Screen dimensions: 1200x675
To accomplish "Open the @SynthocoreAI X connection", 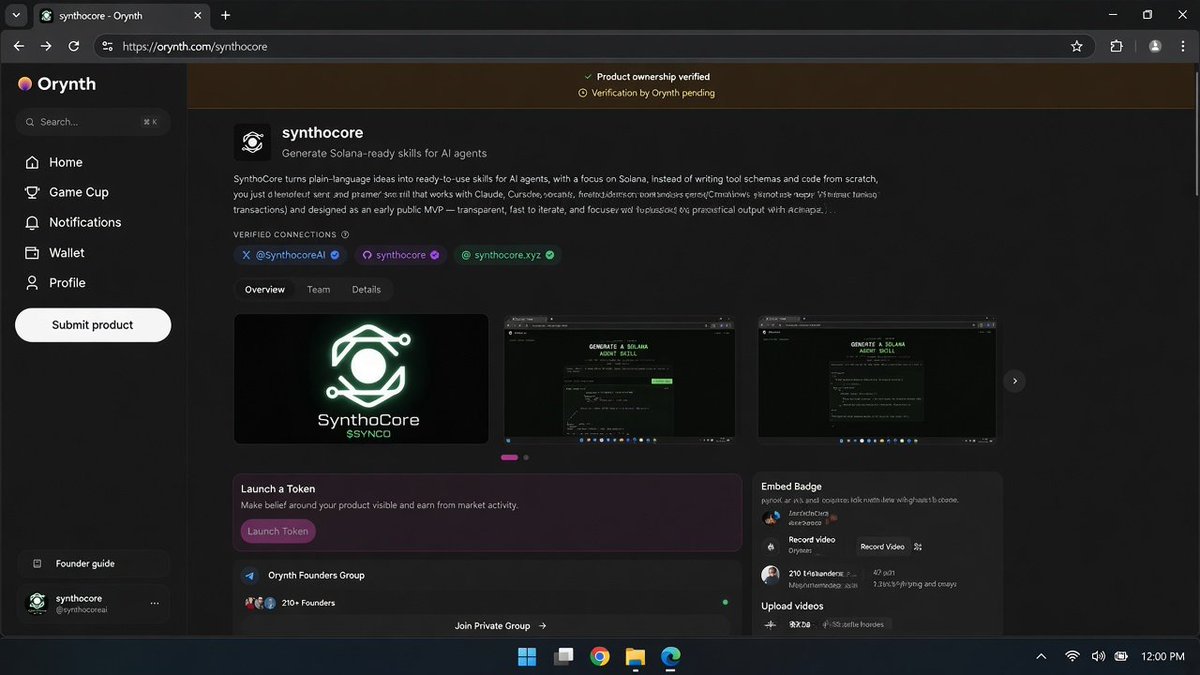I will (x=291, y=255).
